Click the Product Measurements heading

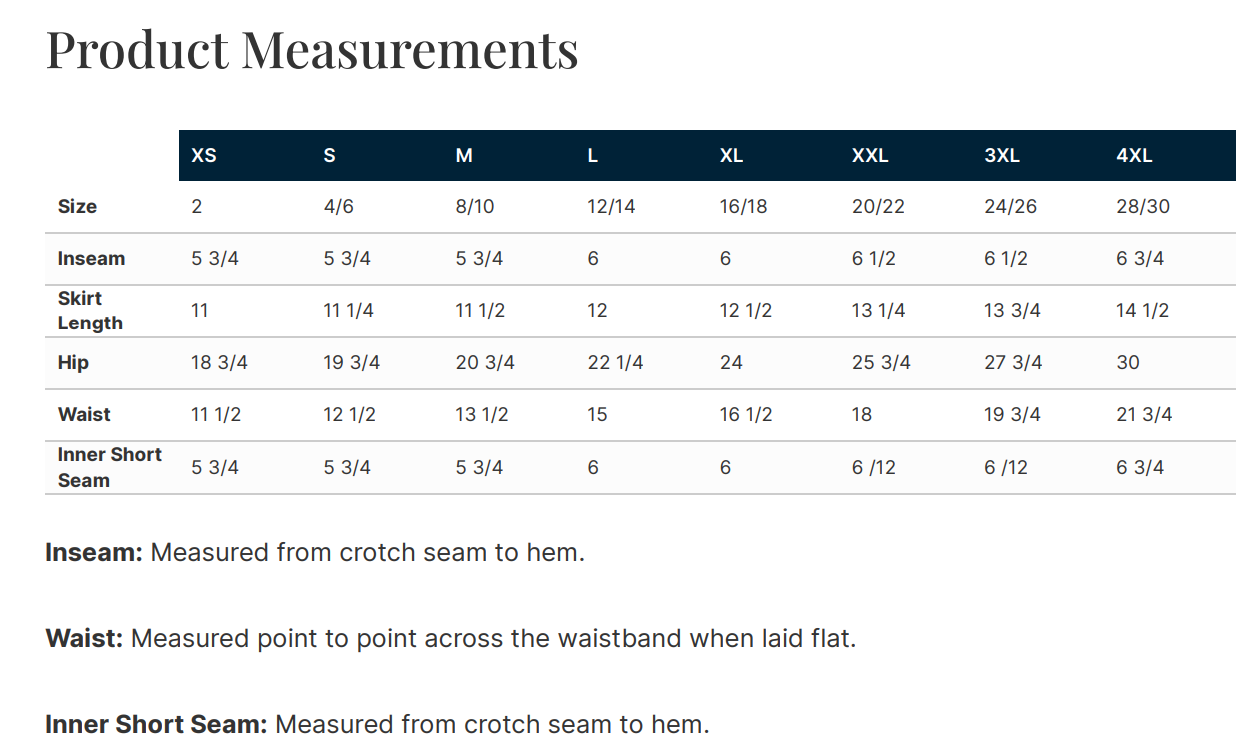[x=312, y=49]
